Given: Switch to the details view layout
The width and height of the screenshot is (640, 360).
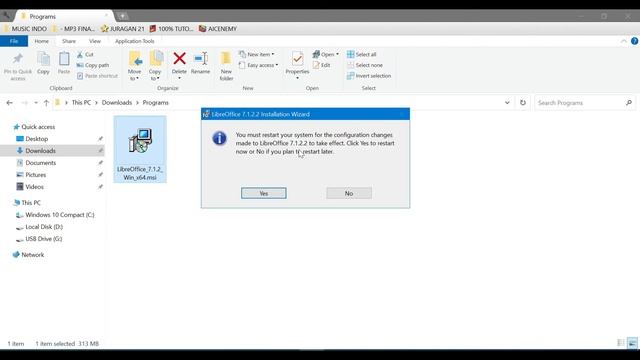Looking at the screenshot, I should tap(621, 343).
